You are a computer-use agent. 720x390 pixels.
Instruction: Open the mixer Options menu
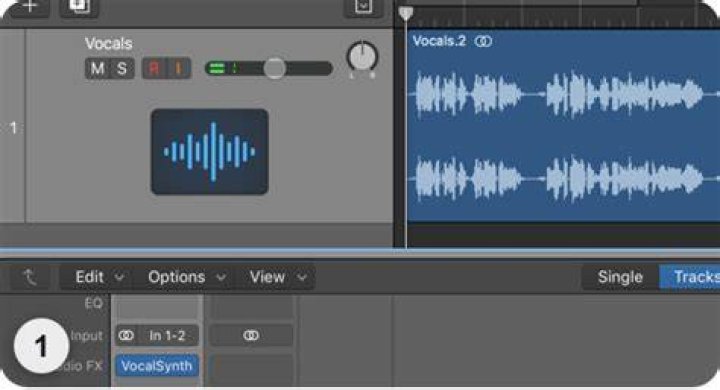[186, 277]
